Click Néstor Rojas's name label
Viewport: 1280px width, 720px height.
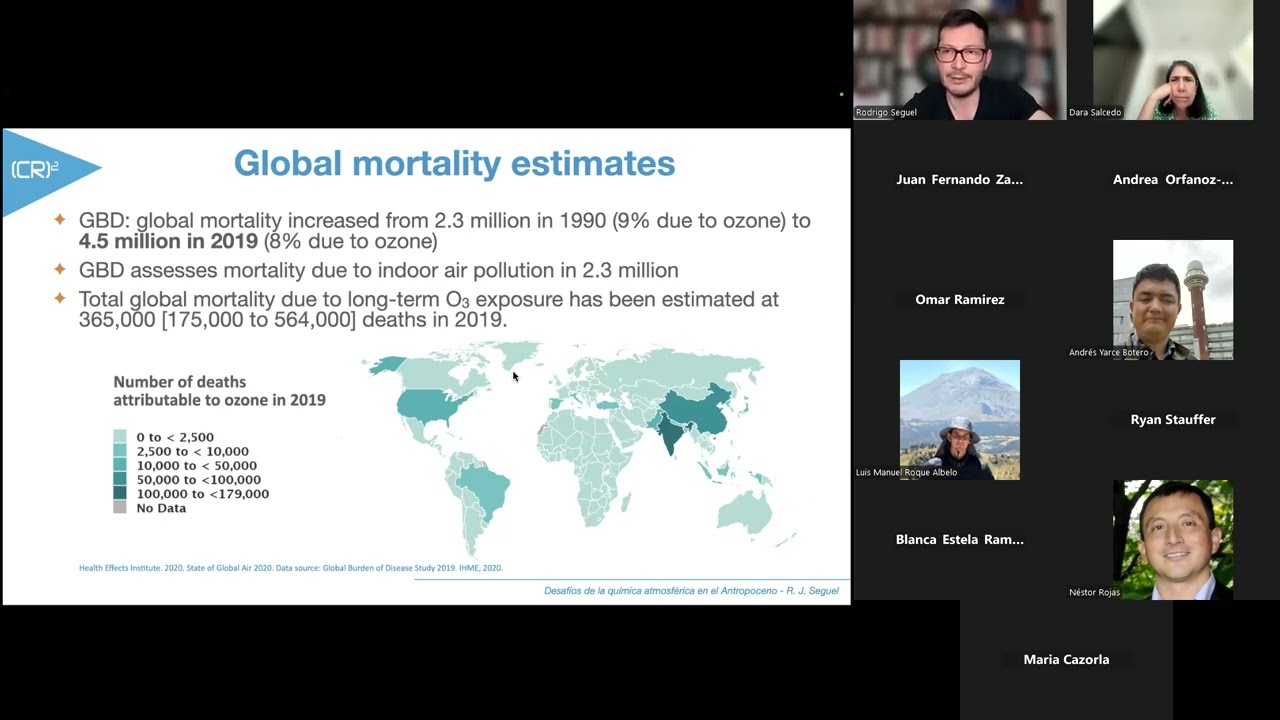(1094, 593)
